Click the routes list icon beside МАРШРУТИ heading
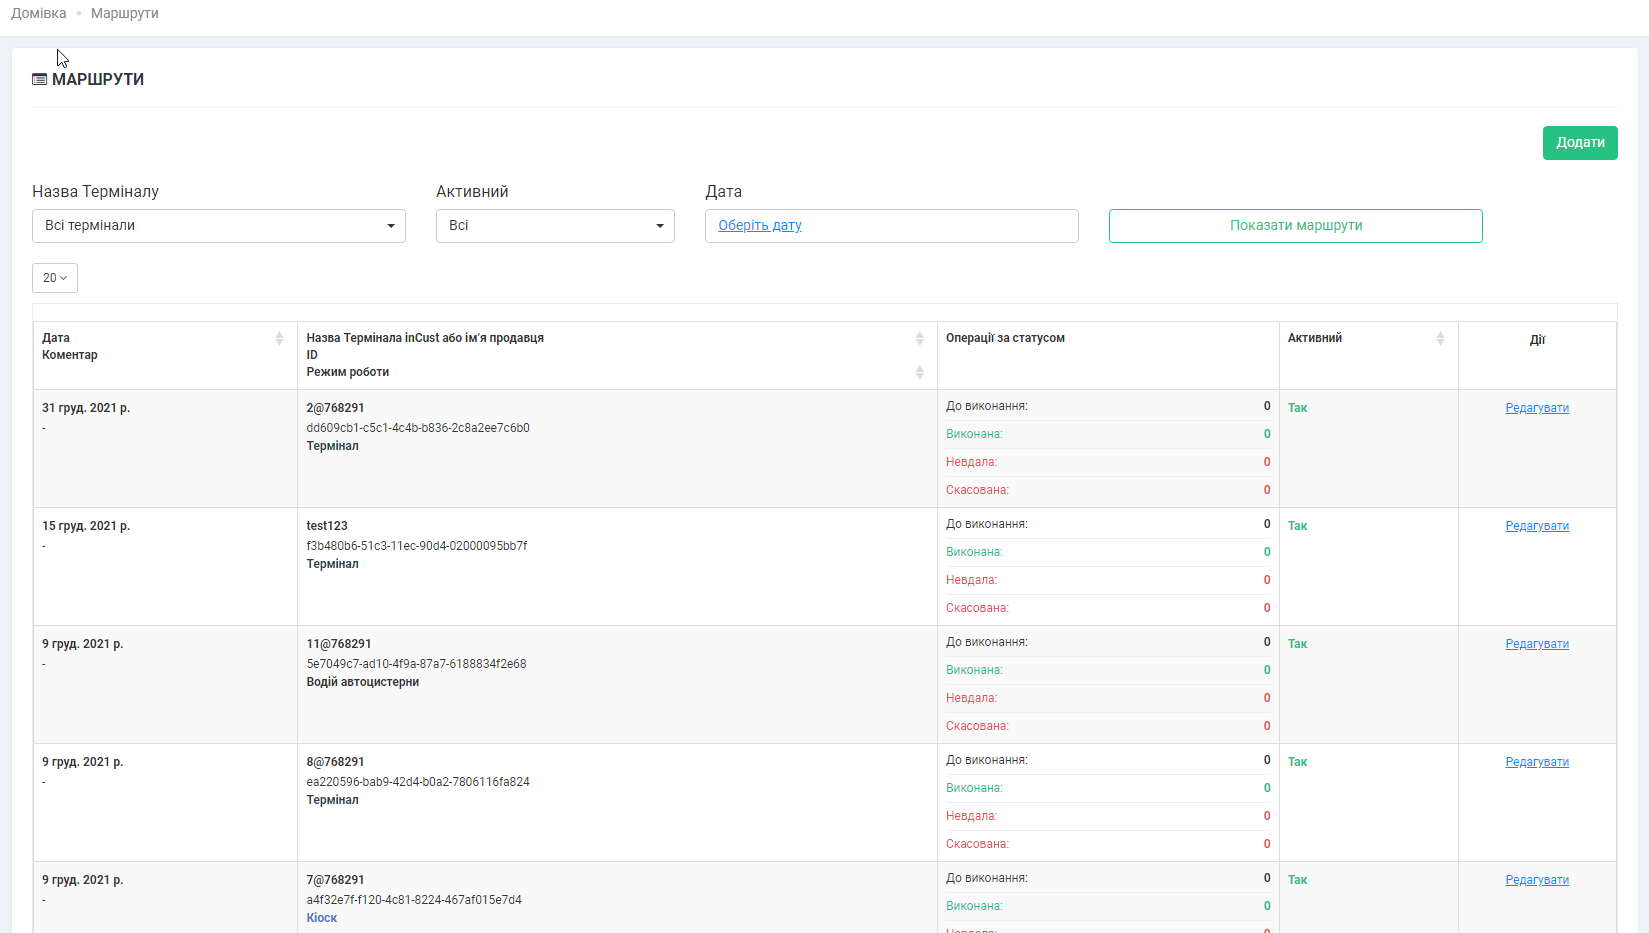Screen dimensions: 1649x933 click(x=39, y=80)
